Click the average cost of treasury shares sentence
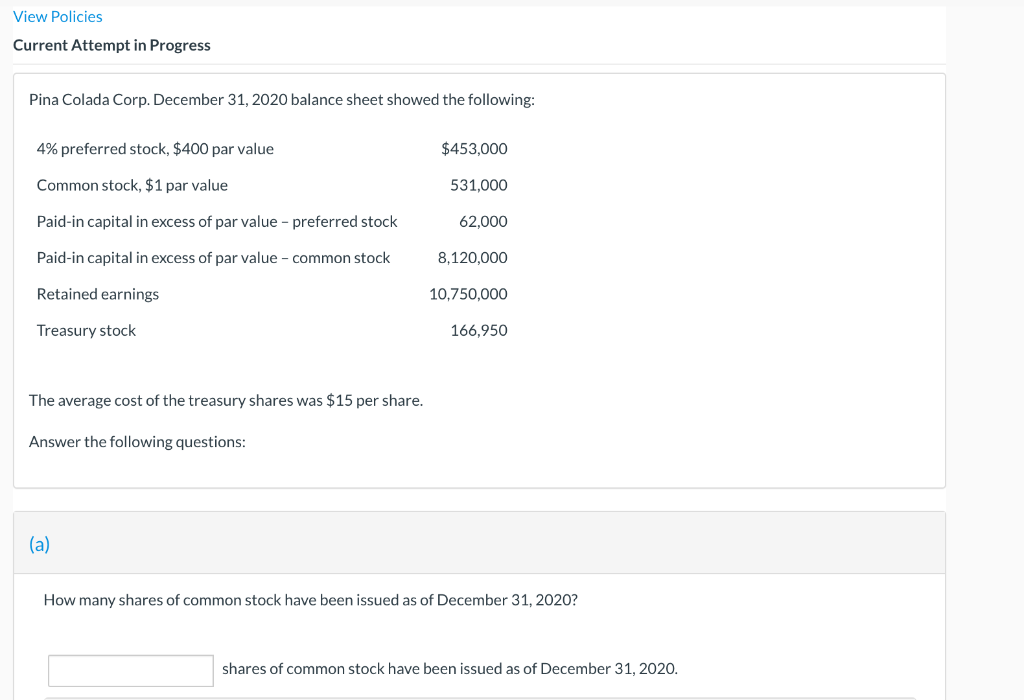1024x700 pixels. pyautogui.click(x=225, y=400)
